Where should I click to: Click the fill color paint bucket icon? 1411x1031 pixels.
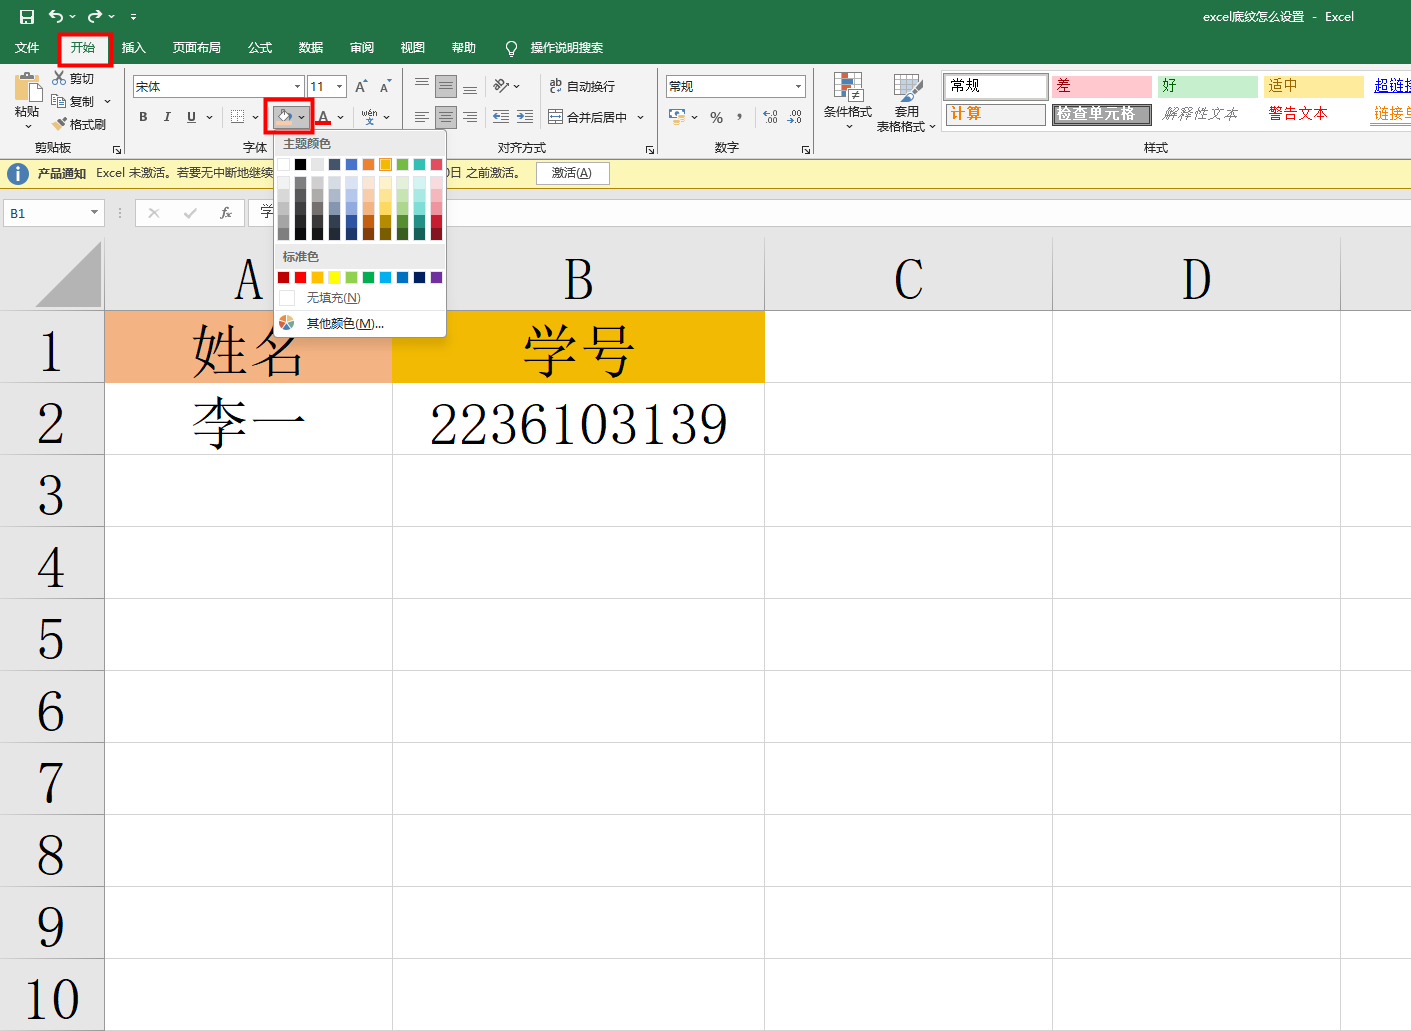[285, 117]
